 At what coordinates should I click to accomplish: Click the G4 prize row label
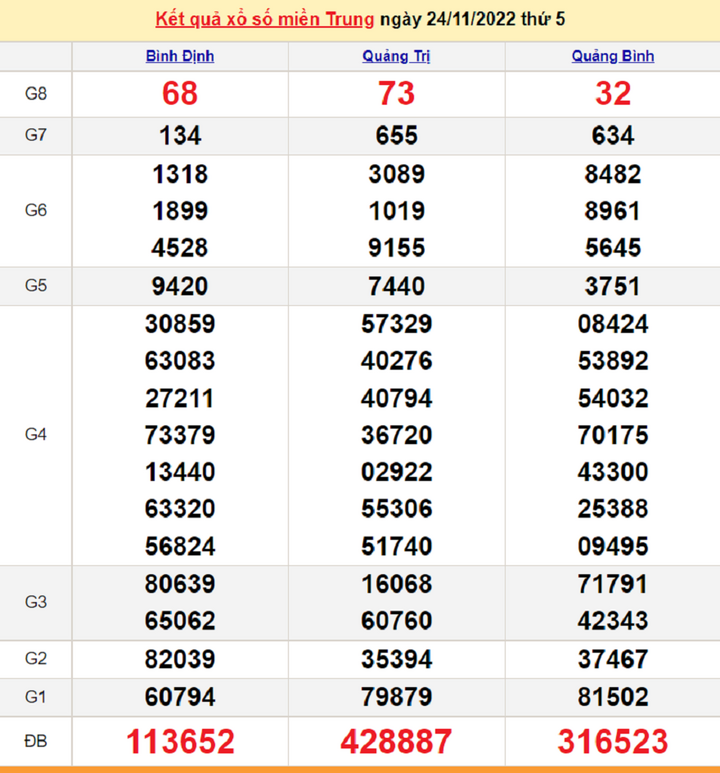point(36,435)
